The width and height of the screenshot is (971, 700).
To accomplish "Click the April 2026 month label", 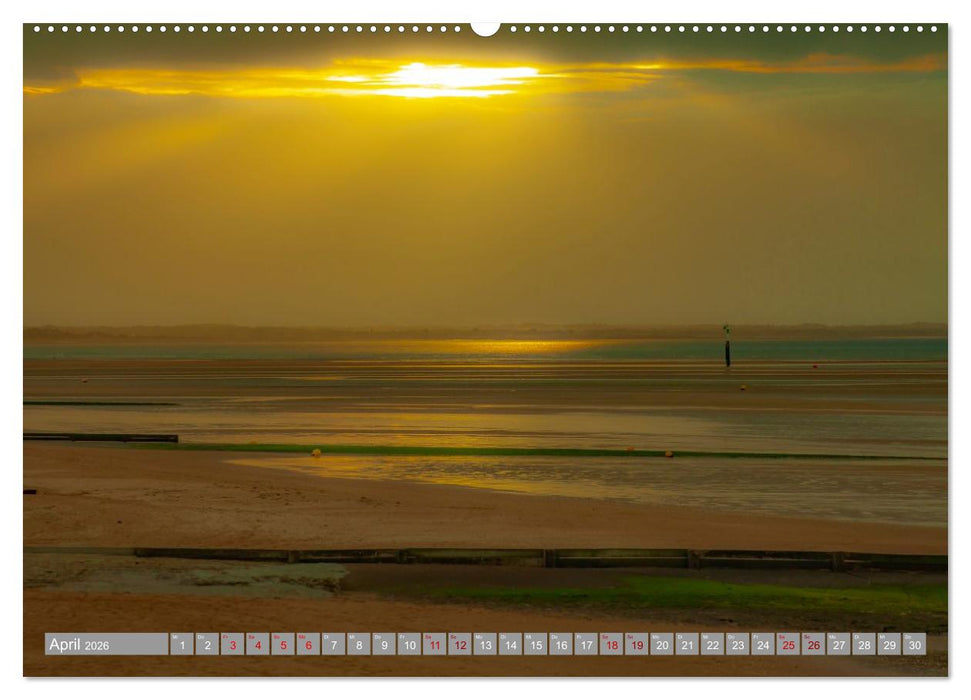I will 105,645.
